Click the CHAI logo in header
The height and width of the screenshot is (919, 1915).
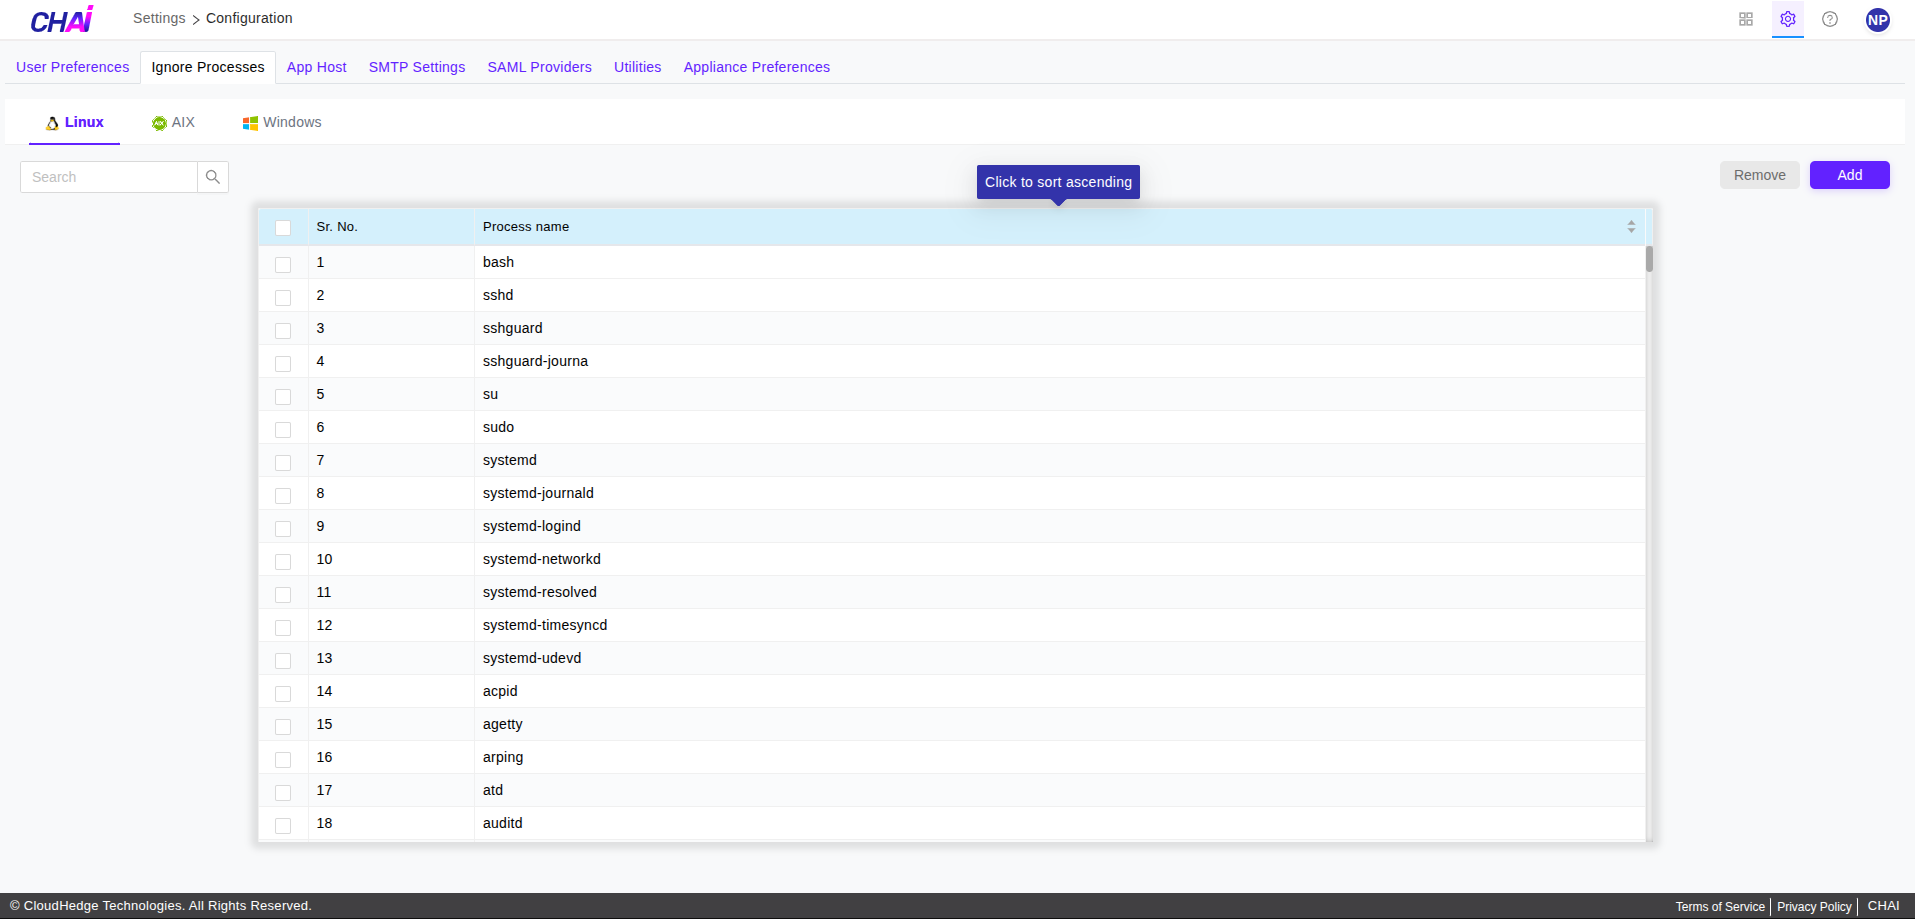62,20
